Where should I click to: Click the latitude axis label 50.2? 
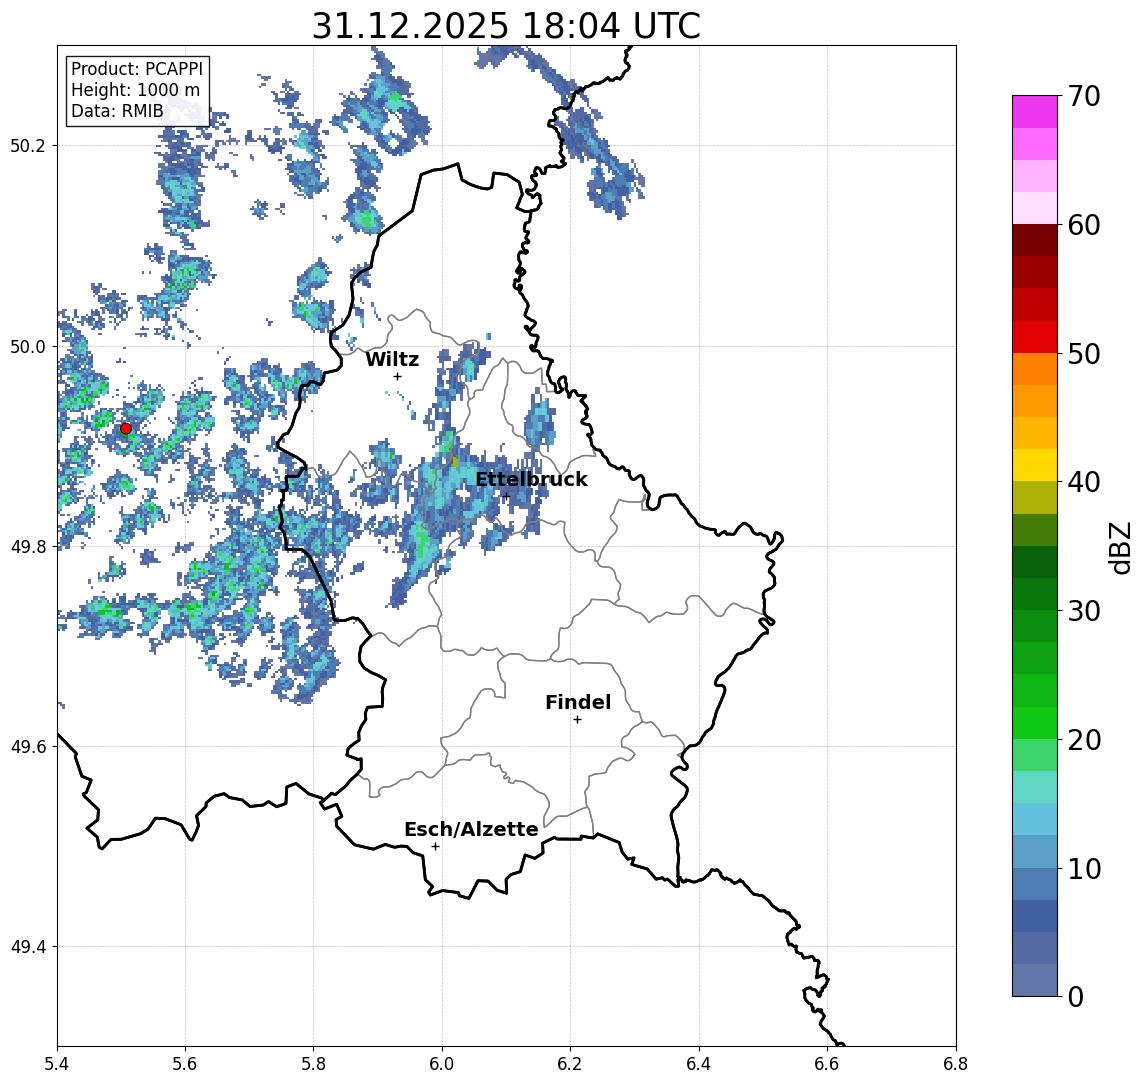27,145
